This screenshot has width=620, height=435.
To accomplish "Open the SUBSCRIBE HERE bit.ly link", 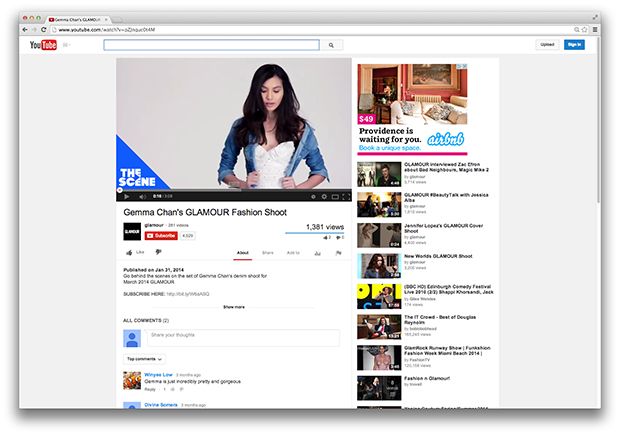I will click(x=188, y=294).
